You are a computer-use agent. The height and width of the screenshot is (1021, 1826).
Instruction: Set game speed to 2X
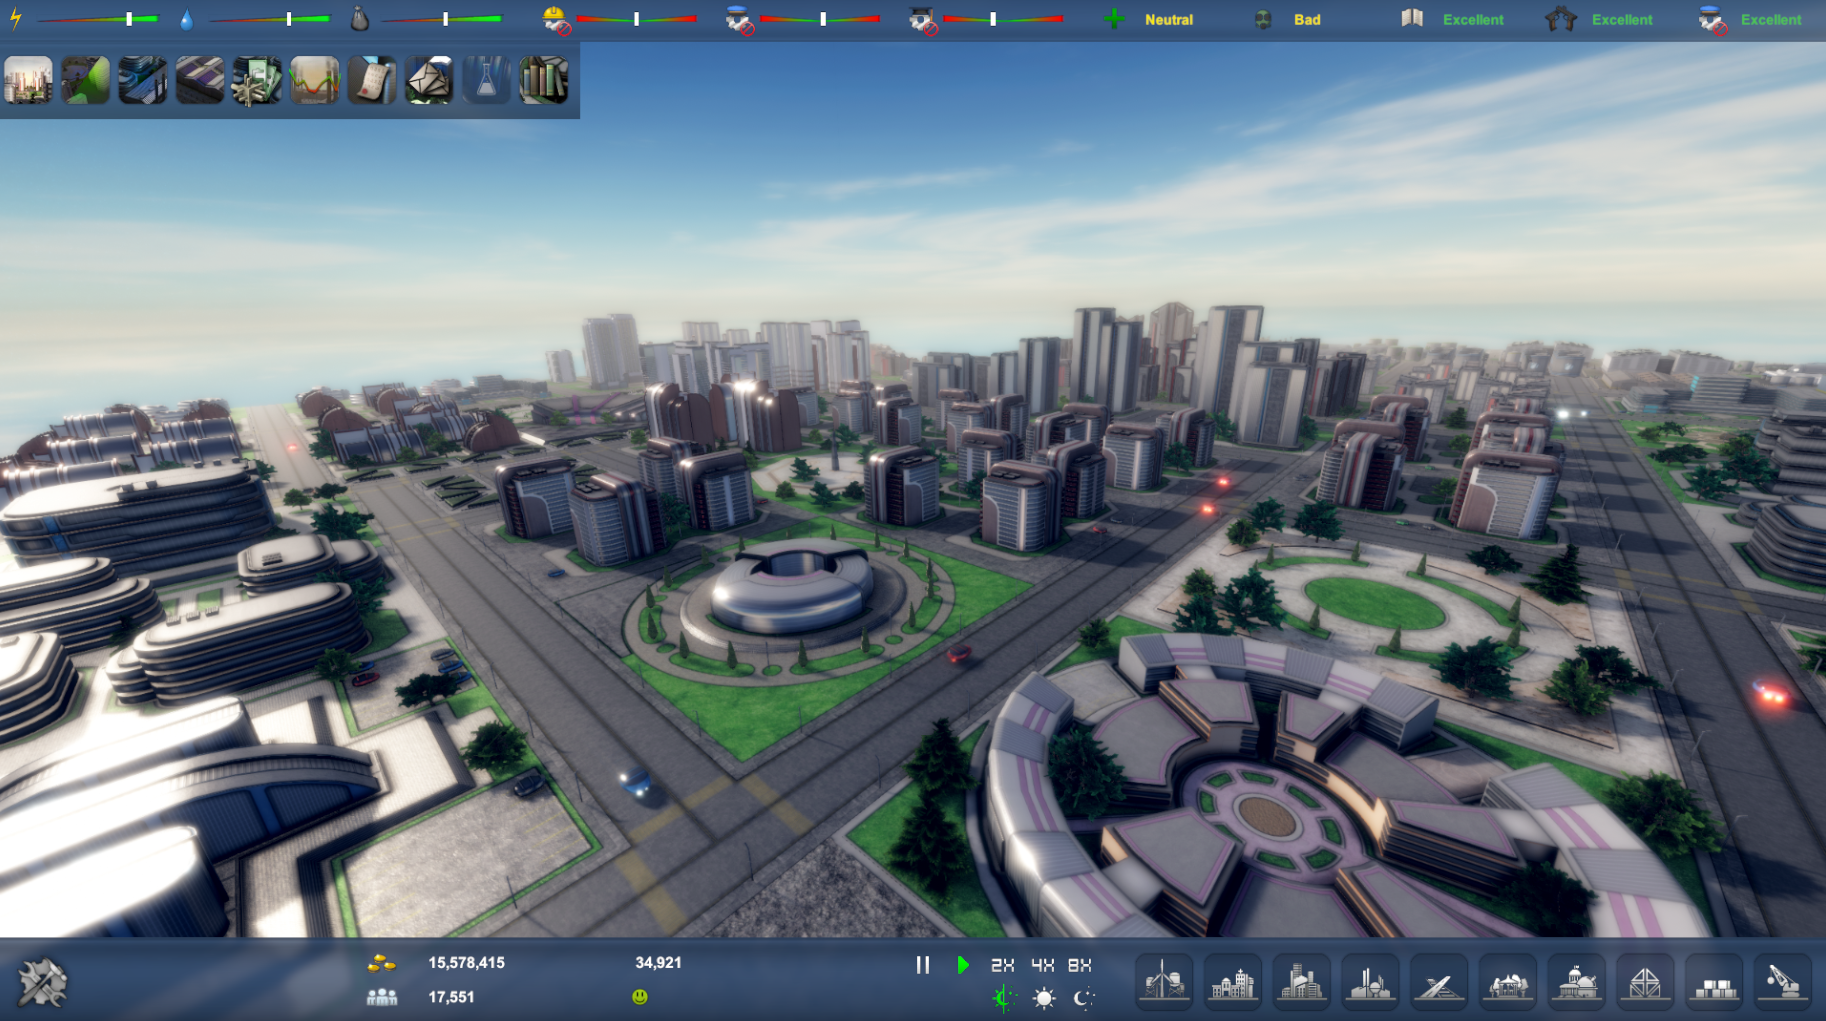click(1002, 965)
